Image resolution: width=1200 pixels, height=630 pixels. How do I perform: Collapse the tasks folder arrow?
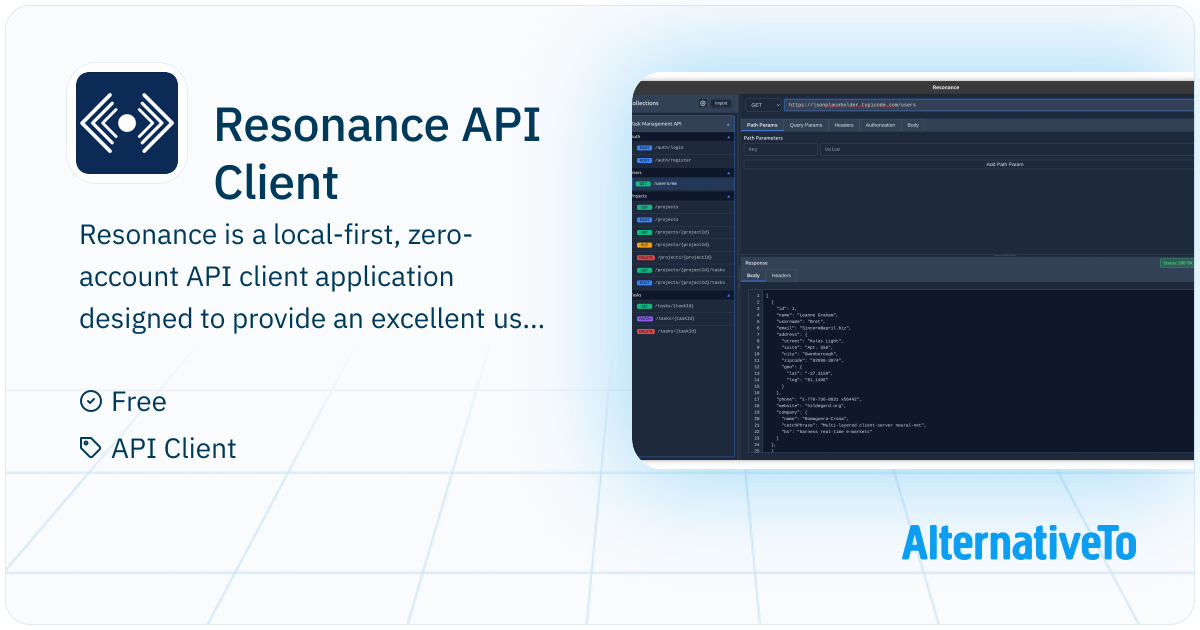tap(728, 296)
